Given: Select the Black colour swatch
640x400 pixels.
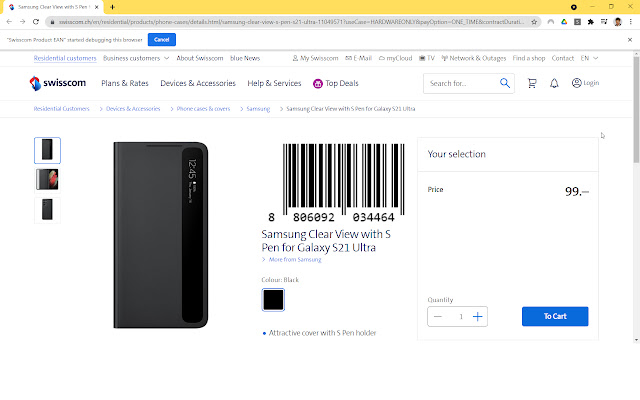Looking at the screenshot, I should coord(273,300).
